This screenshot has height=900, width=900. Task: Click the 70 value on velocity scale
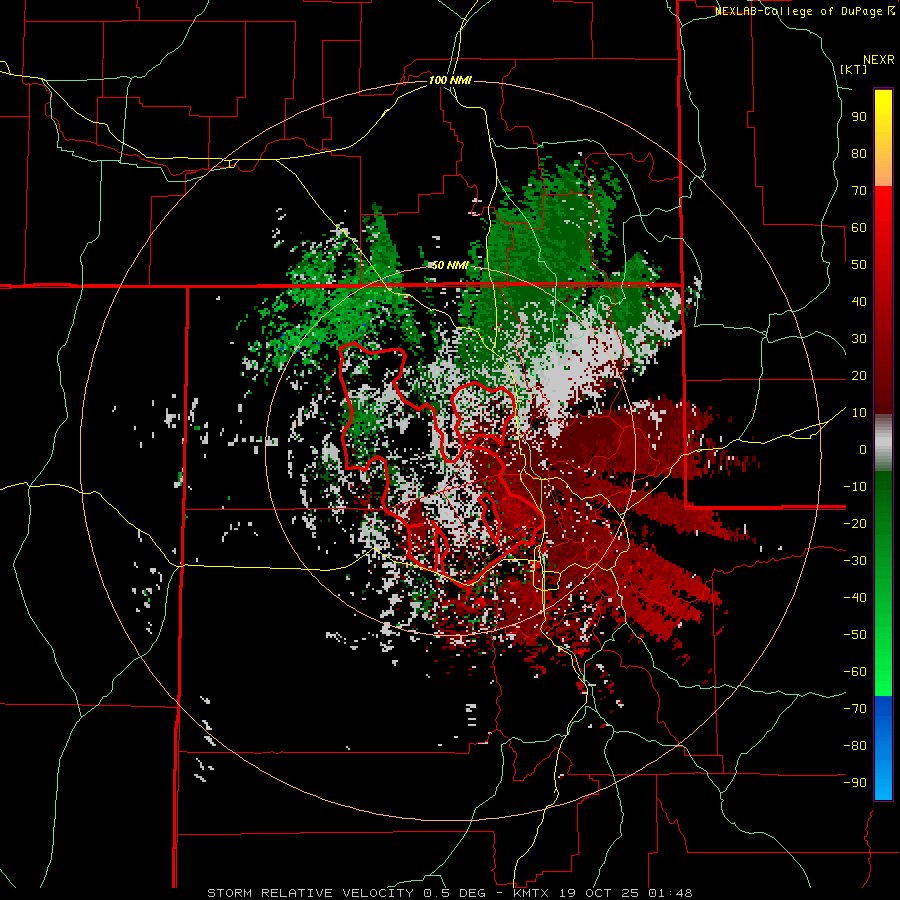pyautogui.click(x=859, y=191)
